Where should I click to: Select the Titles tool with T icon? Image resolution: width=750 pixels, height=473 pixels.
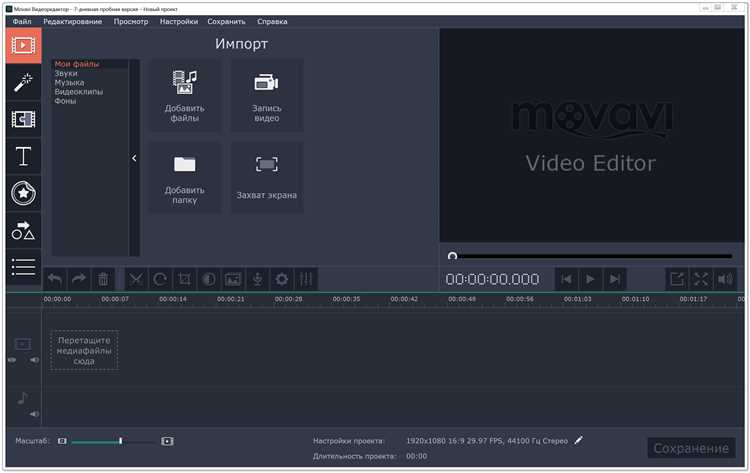point(22,157)
